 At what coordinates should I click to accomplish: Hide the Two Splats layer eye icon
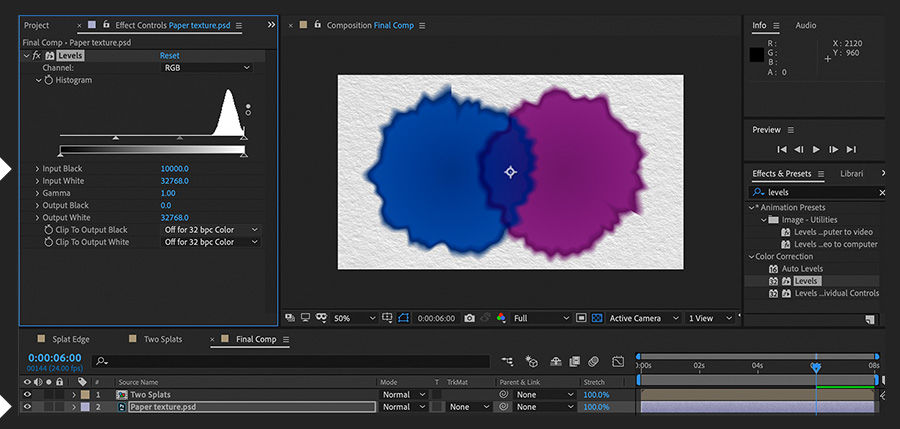click(x=27, y=394)
